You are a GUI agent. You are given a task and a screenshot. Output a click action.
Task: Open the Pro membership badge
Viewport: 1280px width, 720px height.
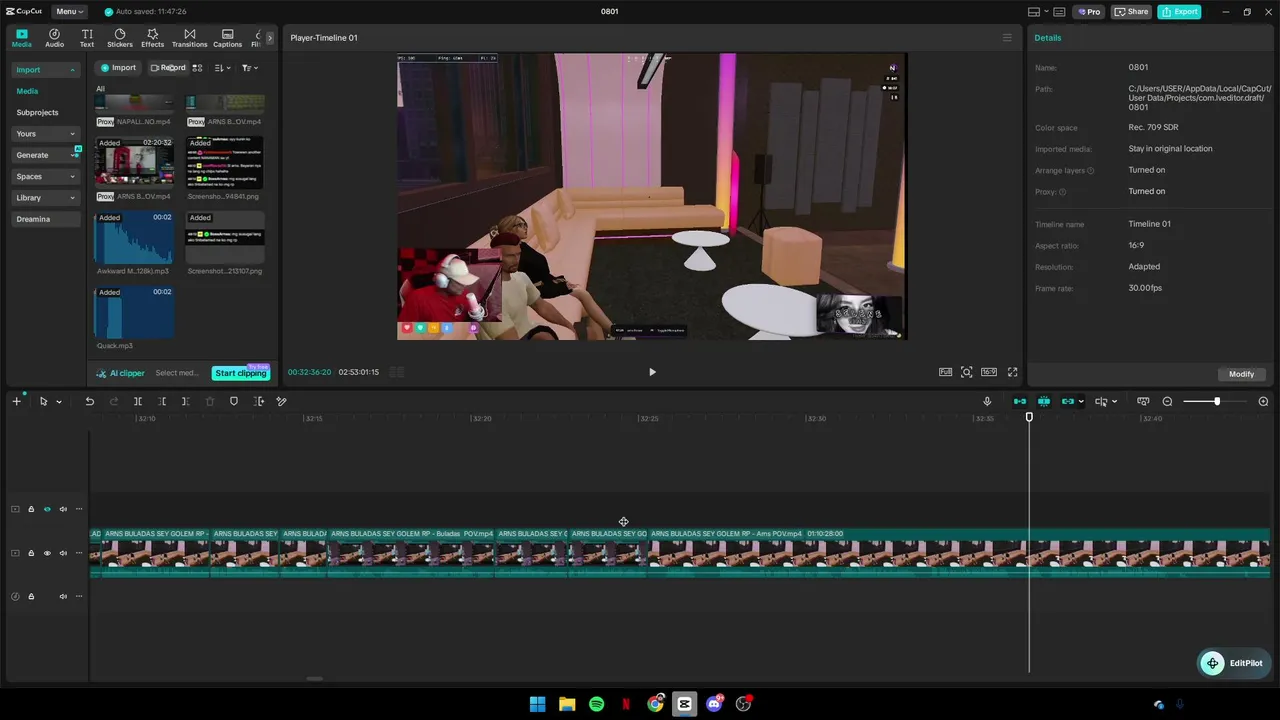[1088, 12]
